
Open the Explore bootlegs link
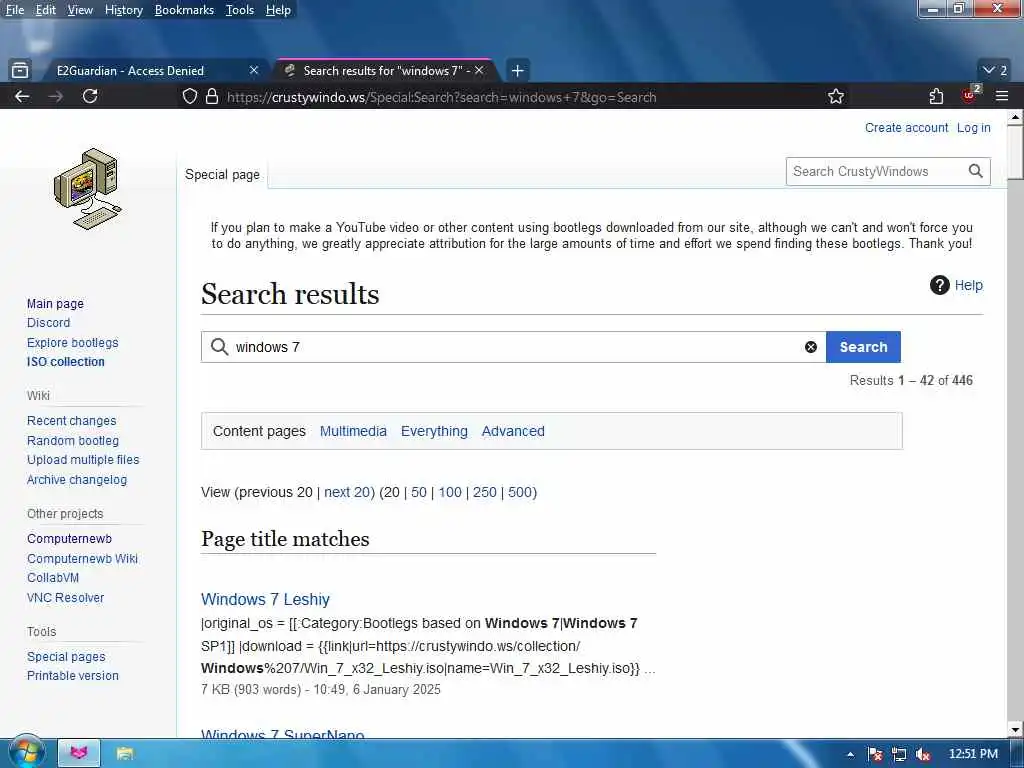[x=72, y=343]
